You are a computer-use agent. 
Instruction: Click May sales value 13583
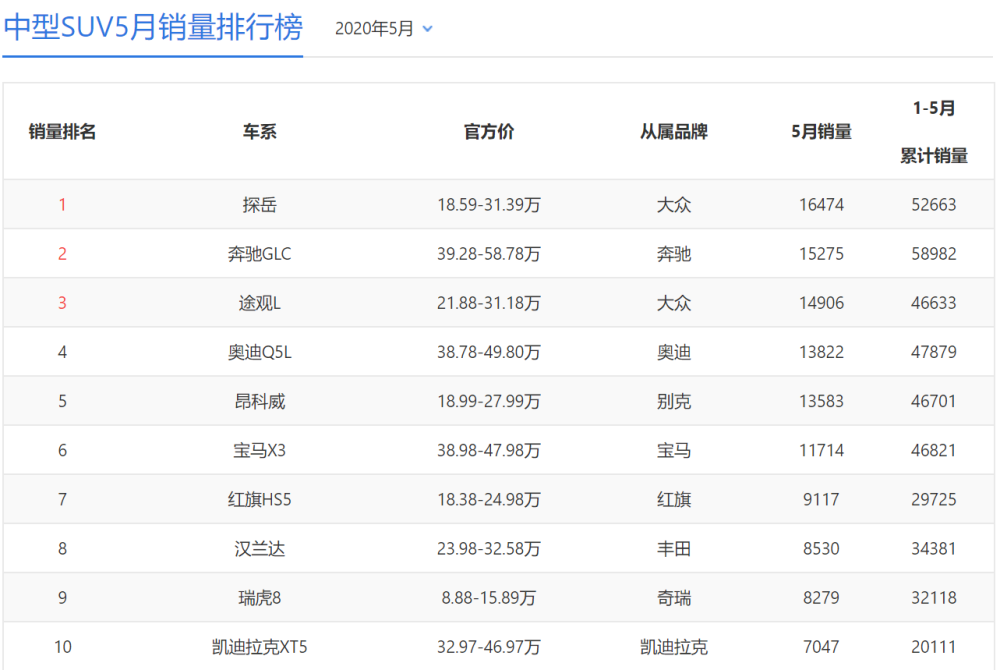click(821, 401)
